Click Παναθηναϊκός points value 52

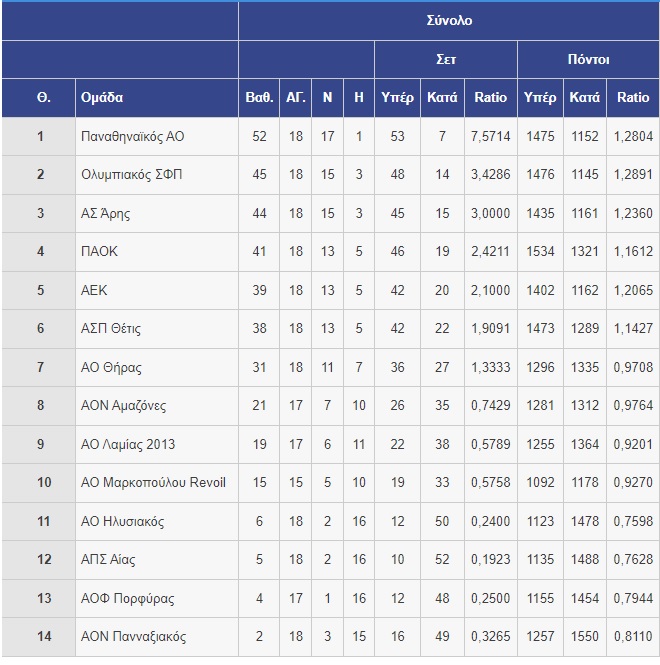[x=259, y=136]
